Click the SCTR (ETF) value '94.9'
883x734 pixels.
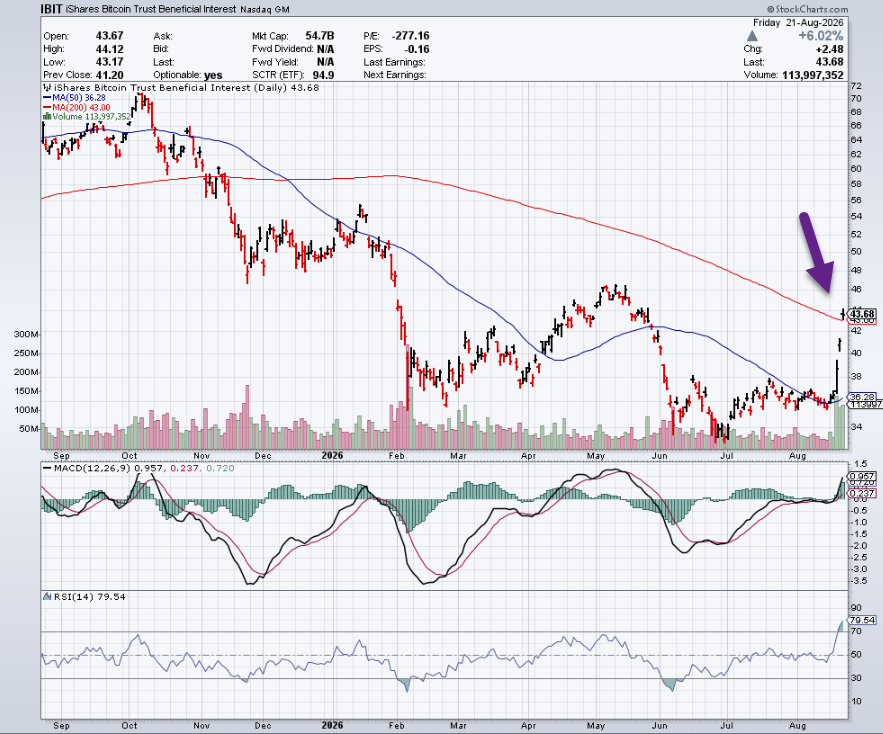pos(323,75)
